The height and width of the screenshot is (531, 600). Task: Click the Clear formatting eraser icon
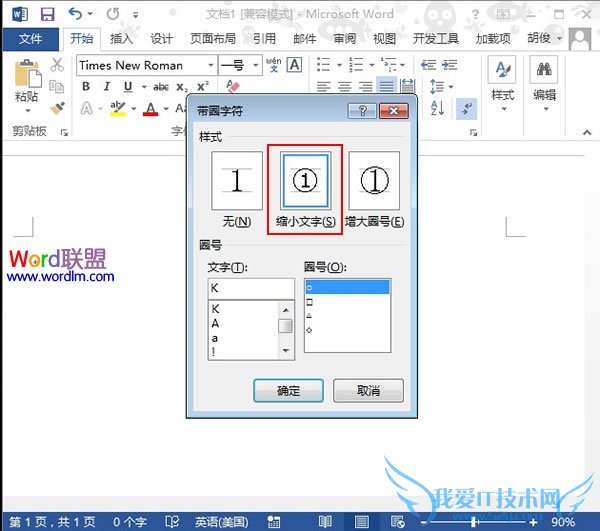[233, 86]
